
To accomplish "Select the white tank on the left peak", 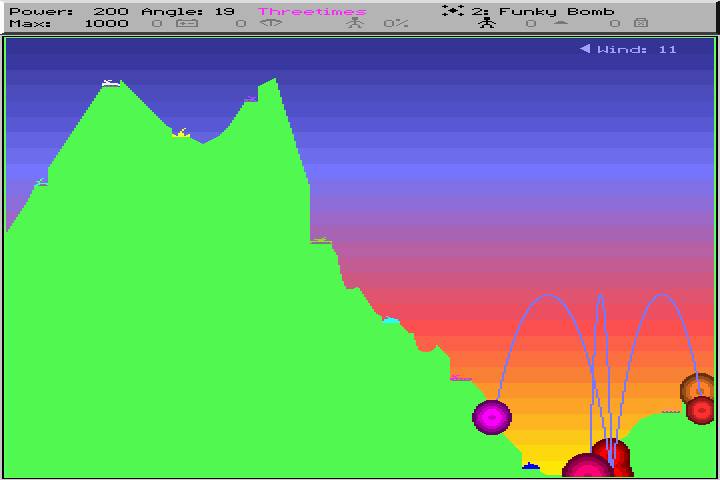I will click(111, 83).
